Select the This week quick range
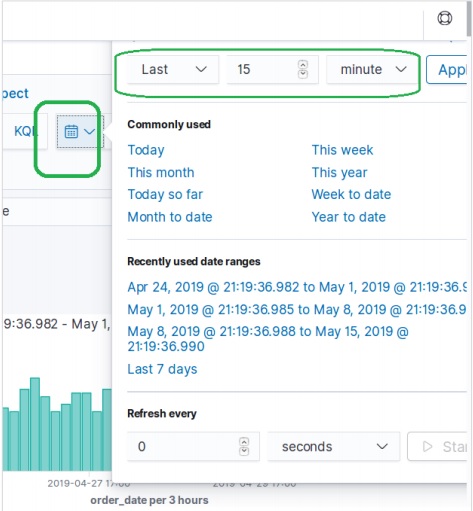The width and height of the screenshot is (473, 511). click(342, 150)
